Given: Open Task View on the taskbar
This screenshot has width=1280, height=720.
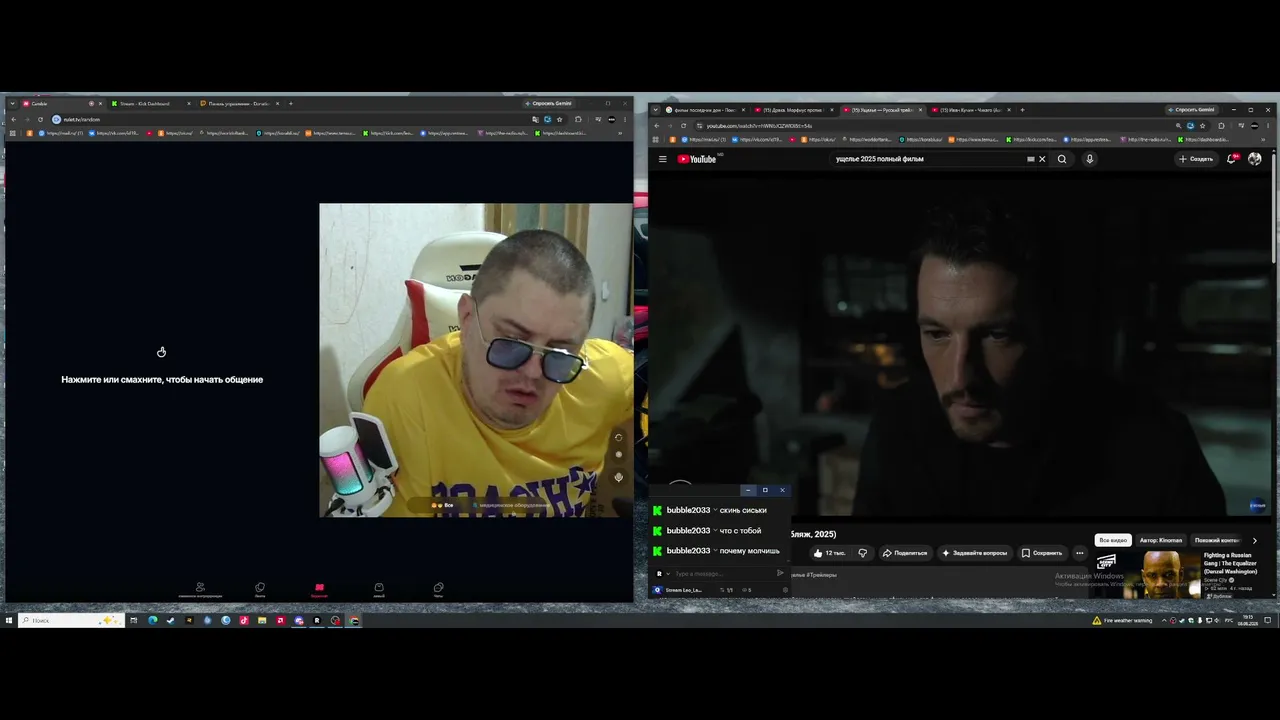Looking at the screenshot, I should pyautogui.click(x=133, y=620).
